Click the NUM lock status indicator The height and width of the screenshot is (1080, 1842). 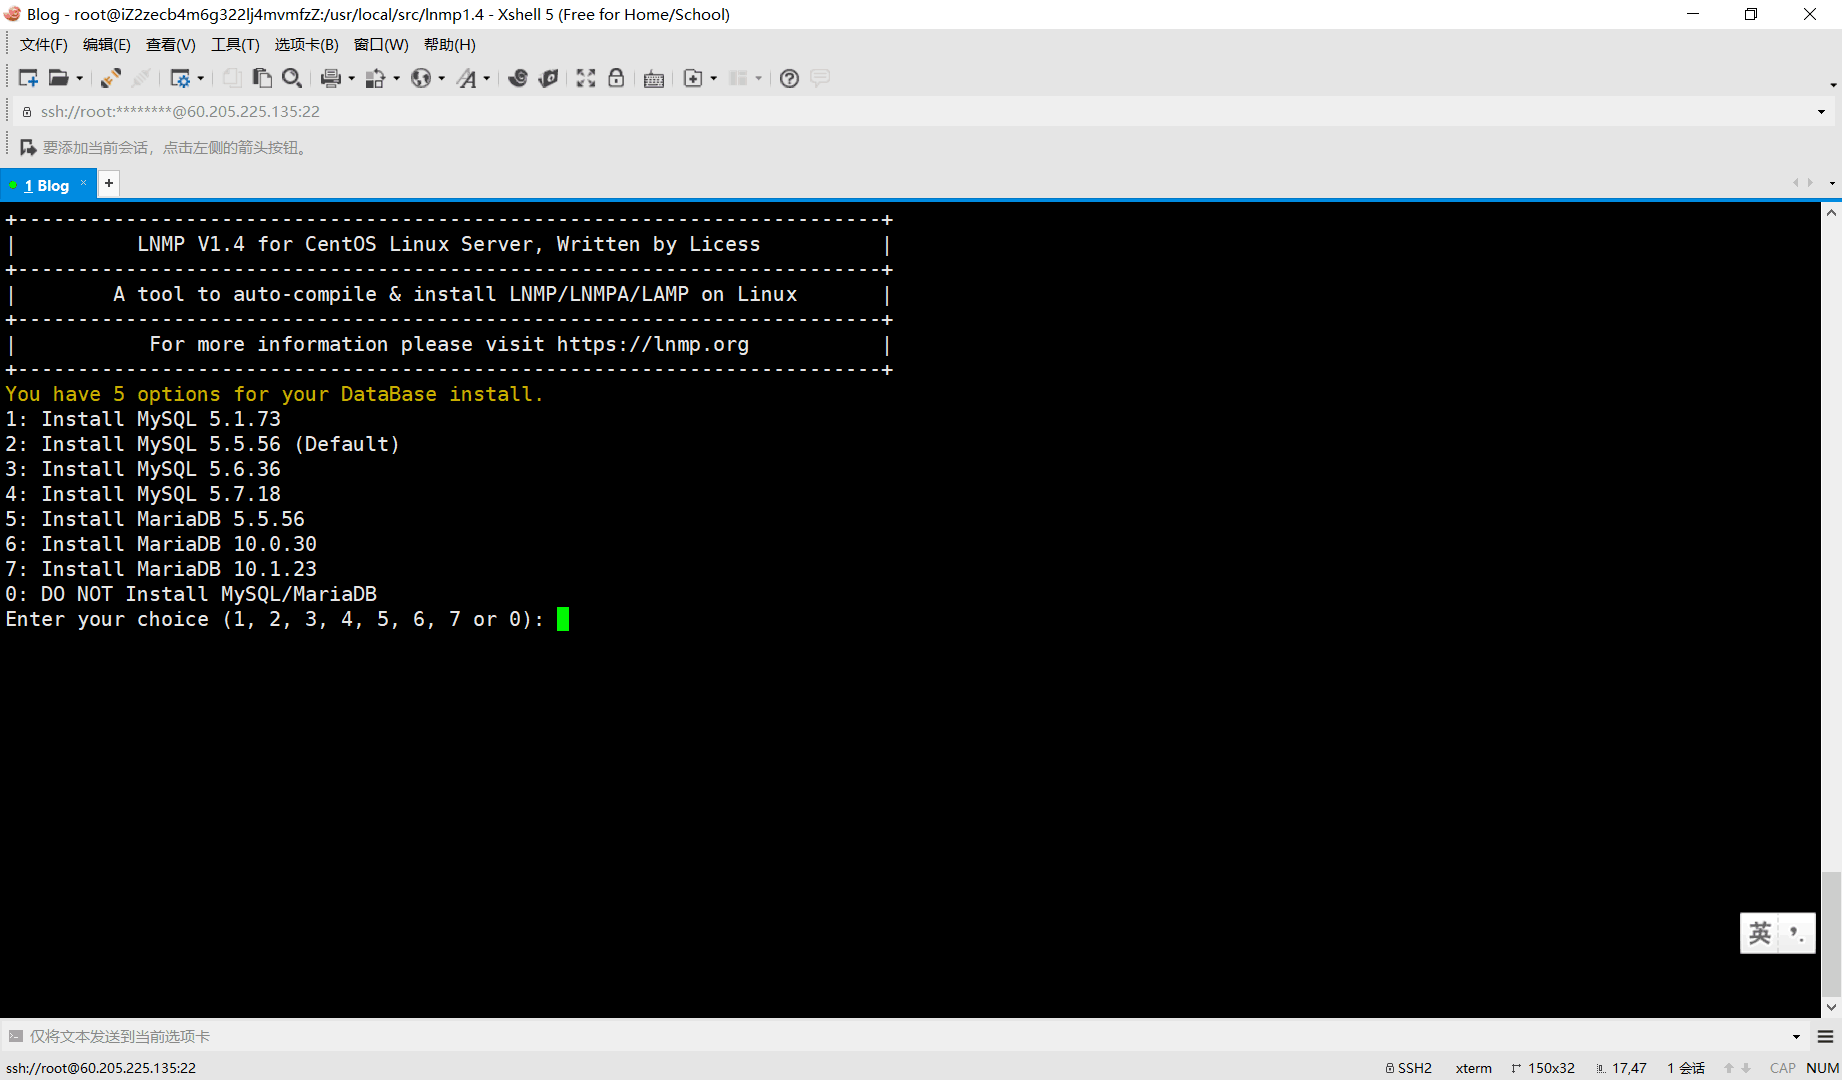click(1822, 1068)
